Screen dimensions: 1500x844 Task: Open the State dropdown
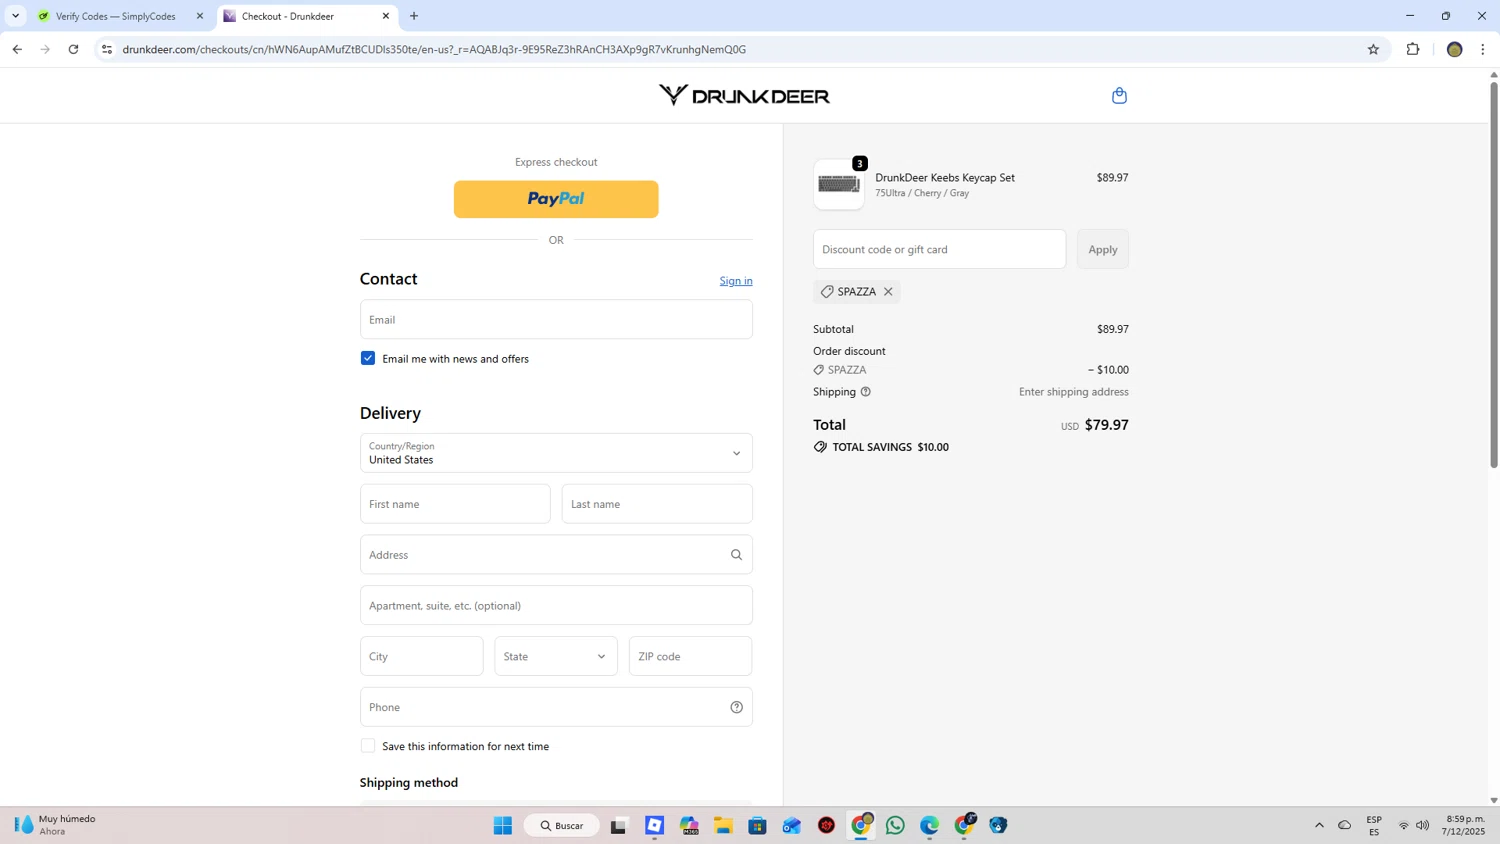click(x=556, y=656)
